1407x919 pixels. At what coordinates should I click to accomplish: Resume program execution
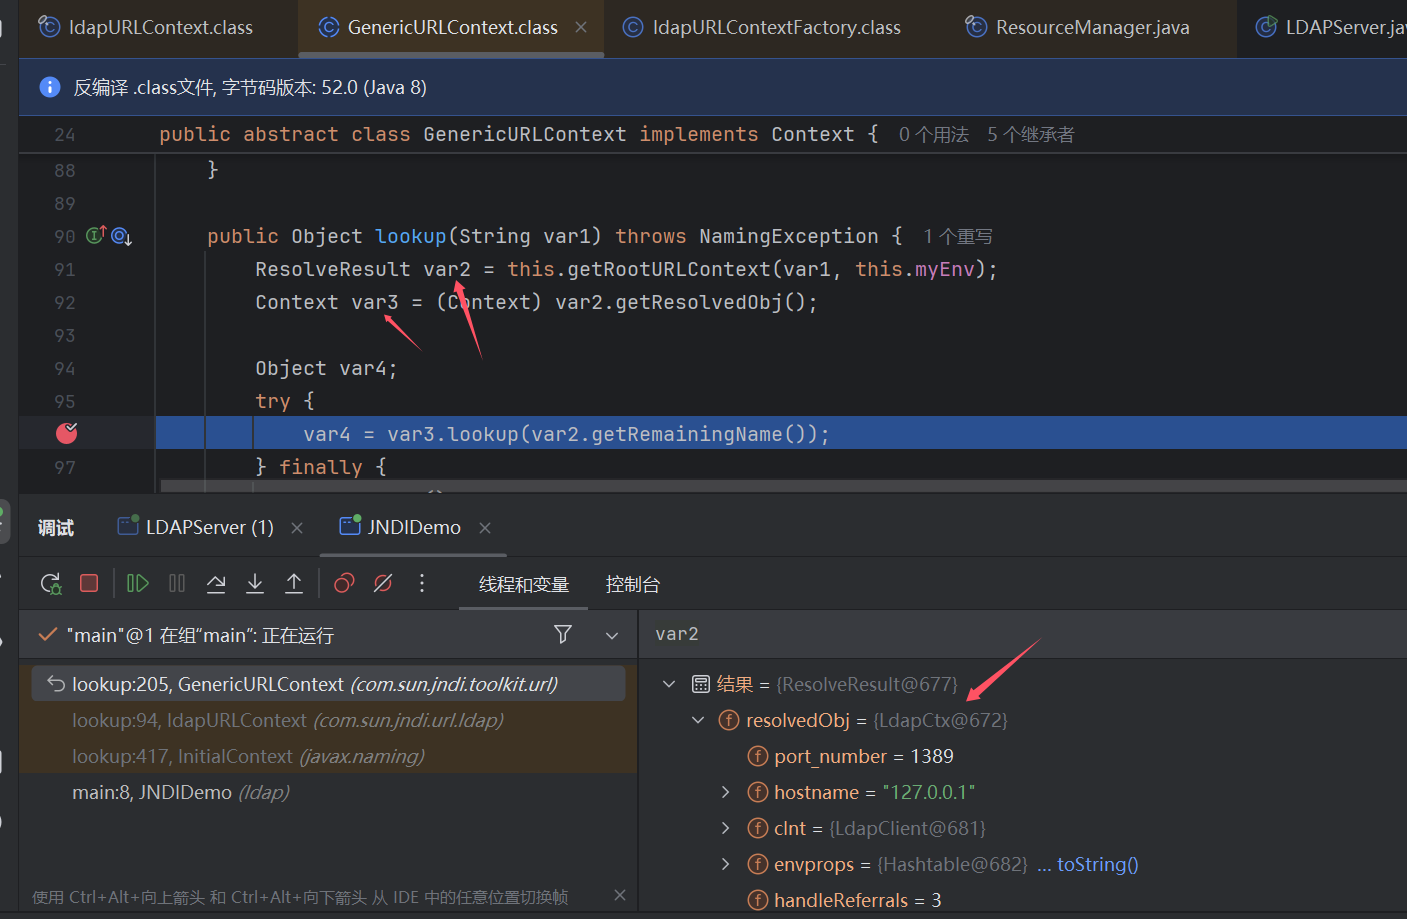tap(138, 583)
